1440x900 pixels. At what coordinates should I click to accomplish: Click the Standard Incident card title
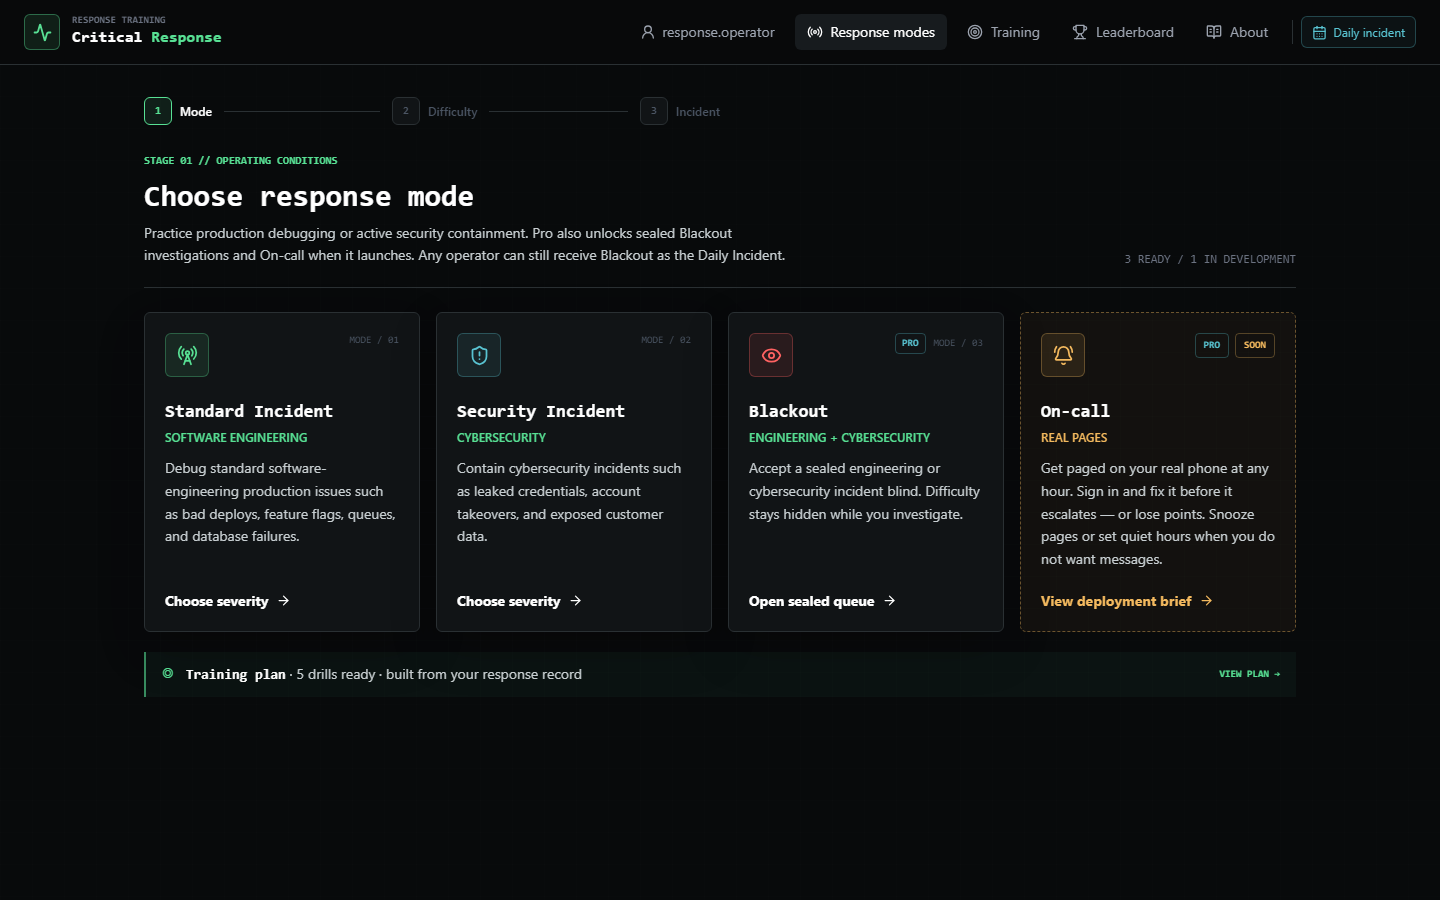pos(249,411)
